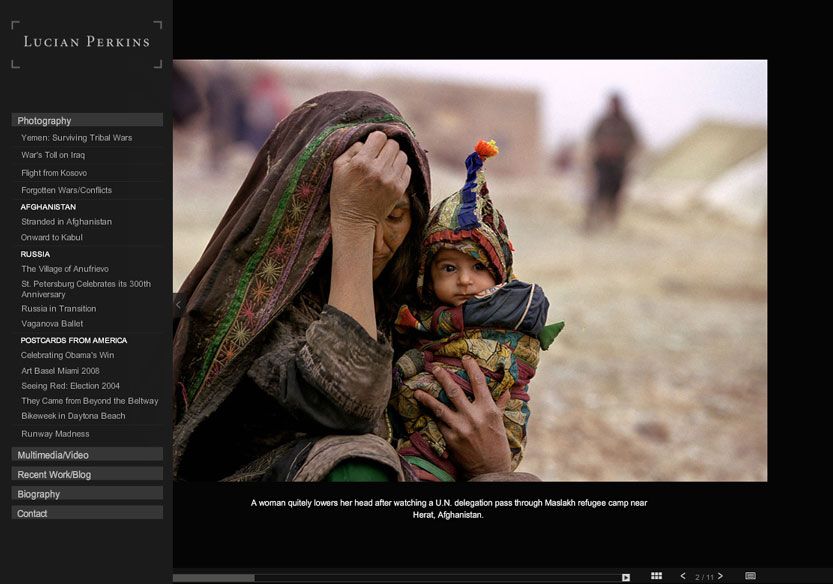Open the thumbnail grid view icon
Screen dimensions: 833x584
pos(657,576)
